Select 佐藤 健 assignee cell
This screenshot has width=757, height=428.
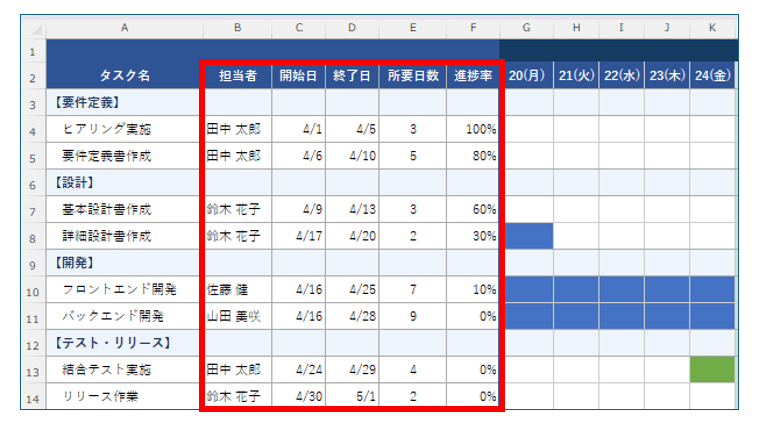(x=229, y=290)
